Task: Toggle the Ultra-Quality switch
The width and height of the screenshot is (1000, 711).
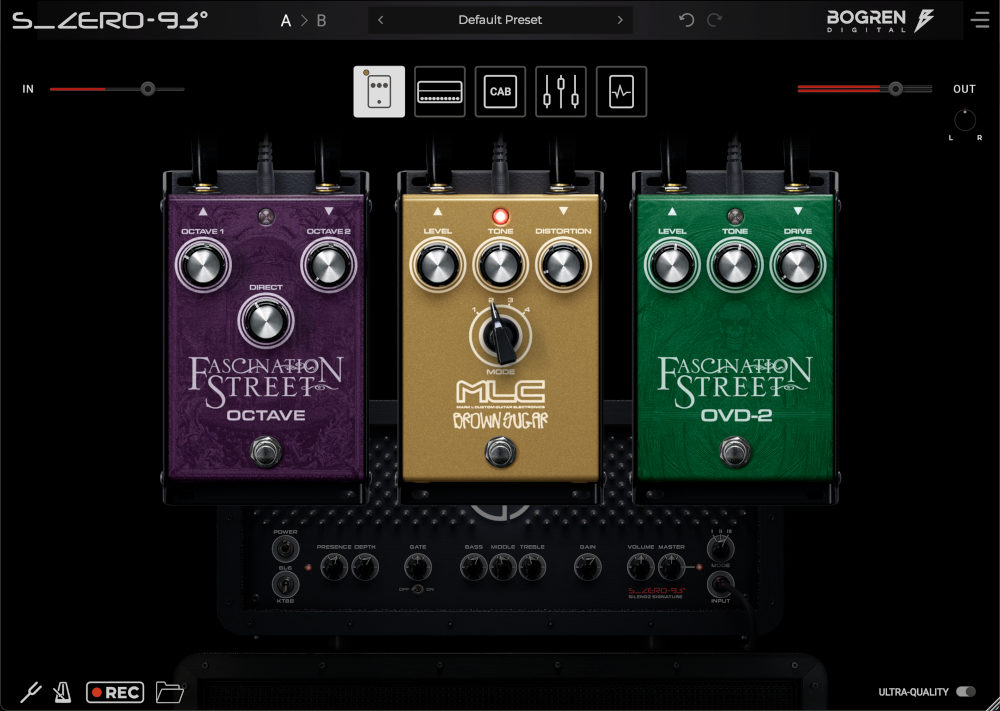Action: (x=965, y=691)
